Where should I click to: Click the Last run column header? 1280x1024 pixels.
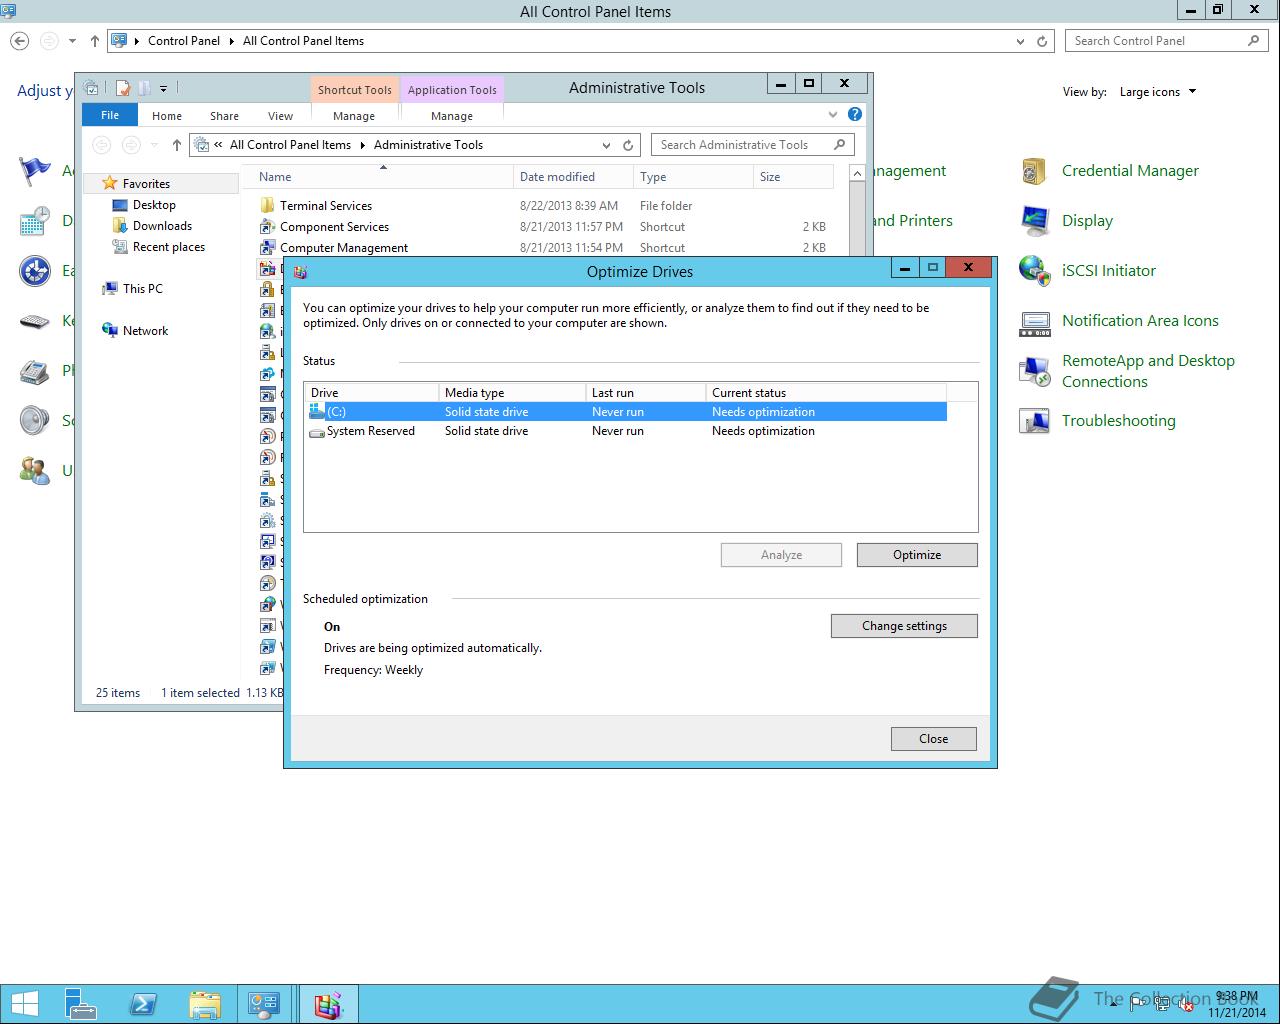[x=645, y=393]
